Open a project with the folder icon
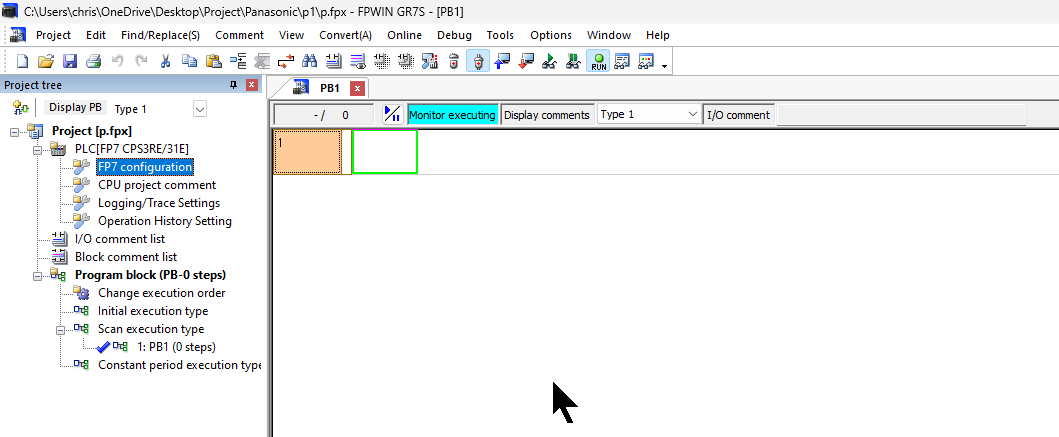1059x437 pixels. click(46, 61)
